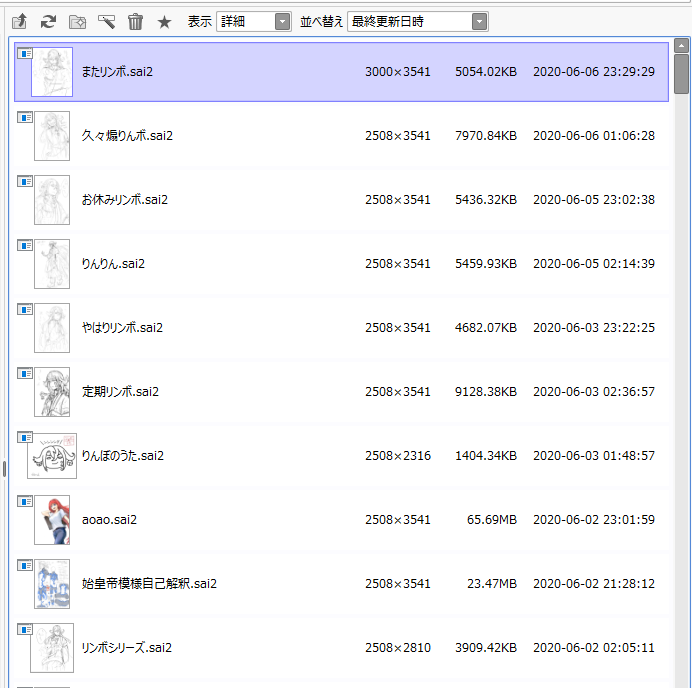Click the trash delete icon

tap(135, 21)
